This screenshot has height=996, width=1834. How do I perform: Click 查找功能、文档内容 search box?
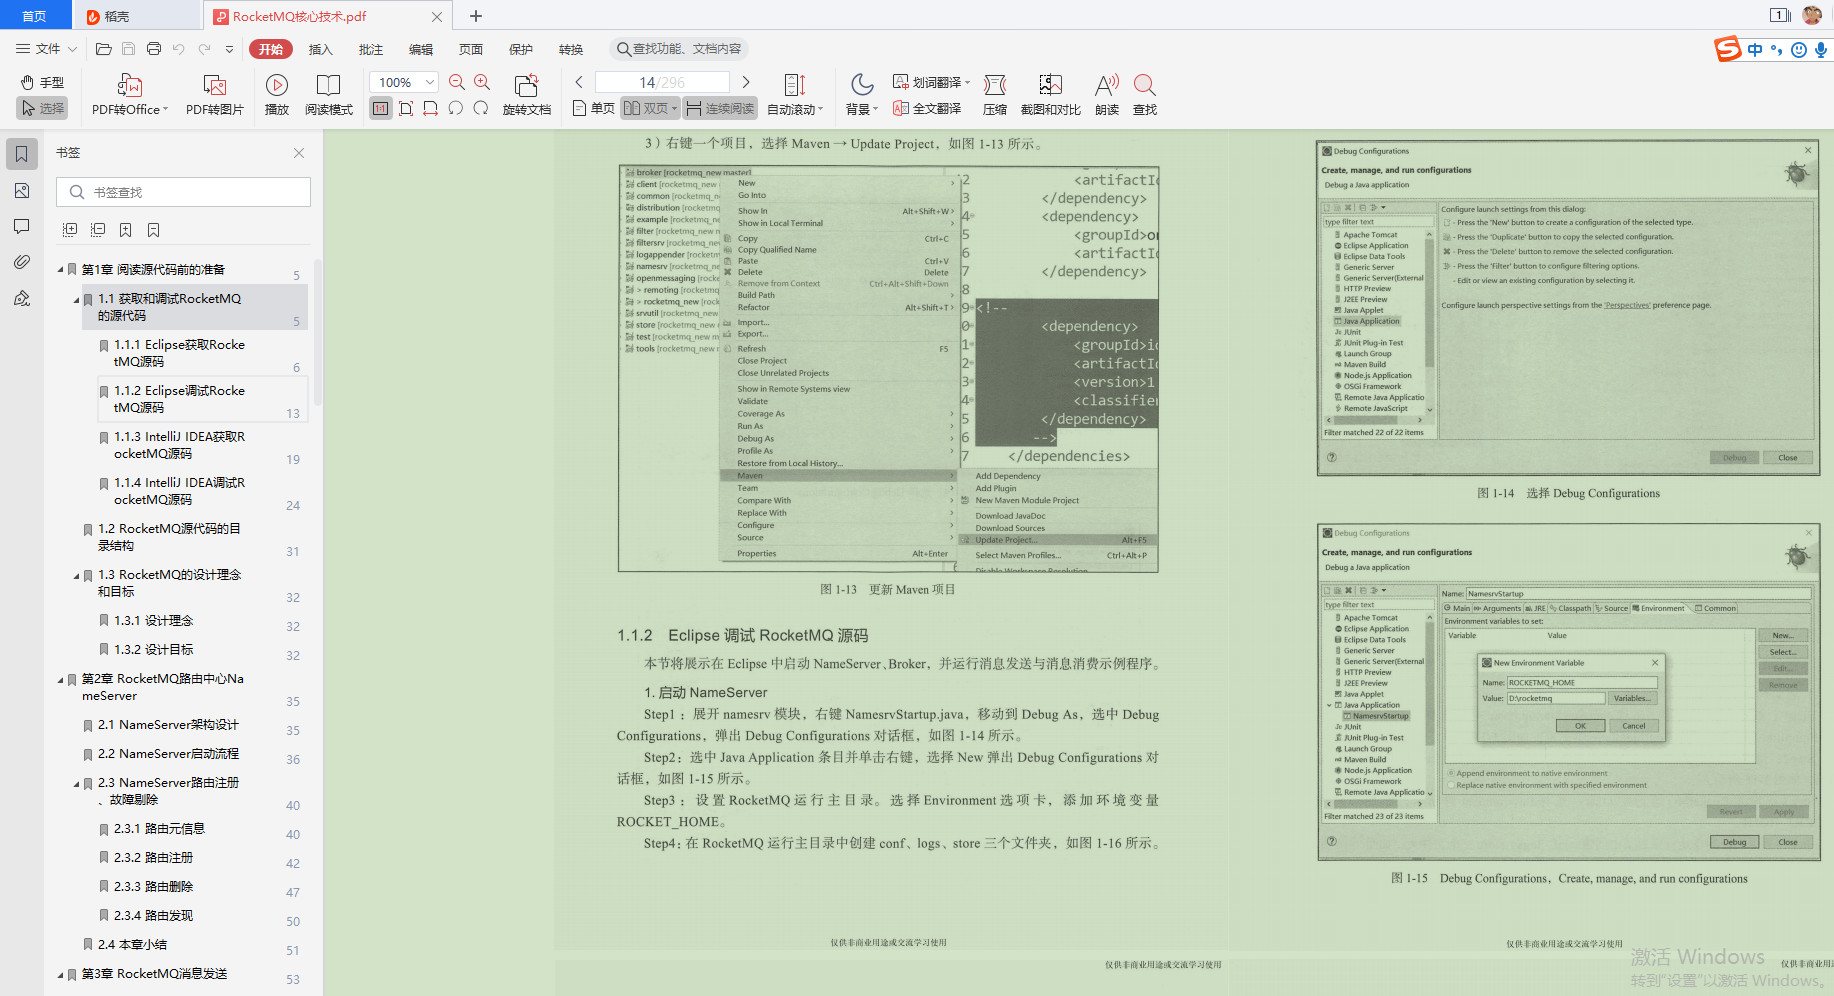680,49
